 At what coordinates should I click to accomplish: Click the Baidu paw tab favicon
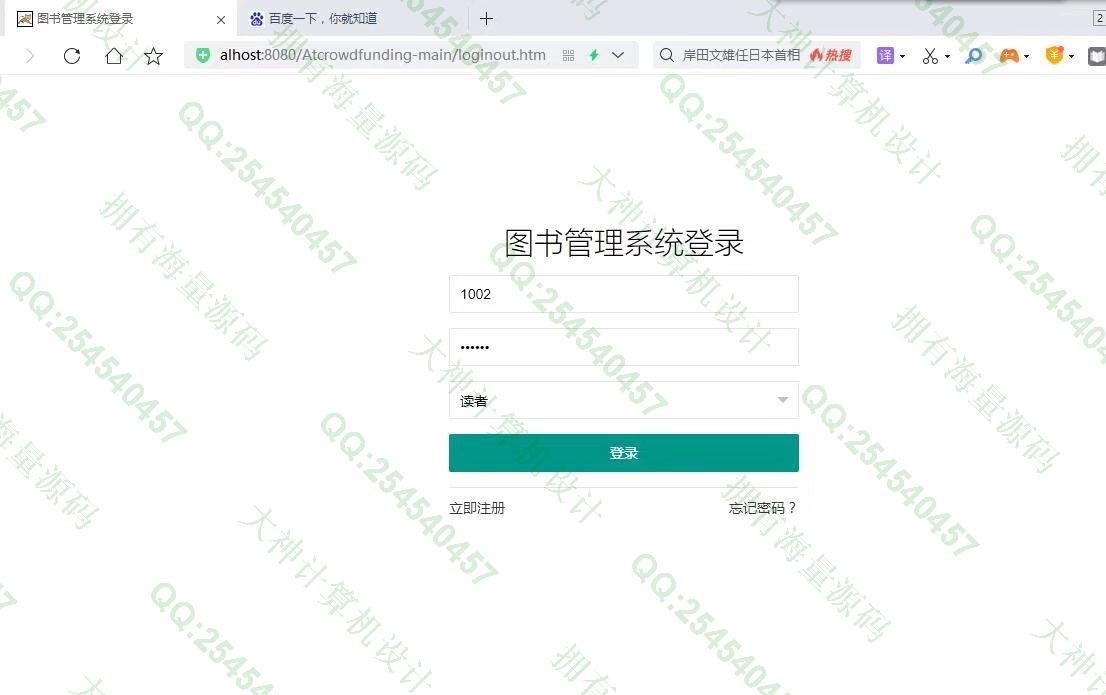click(257, 19)
